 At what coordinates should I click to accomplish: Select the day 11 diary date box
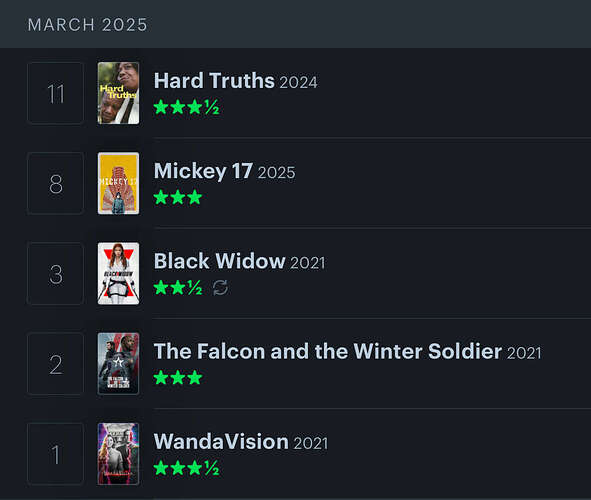(x=55, y=93)
